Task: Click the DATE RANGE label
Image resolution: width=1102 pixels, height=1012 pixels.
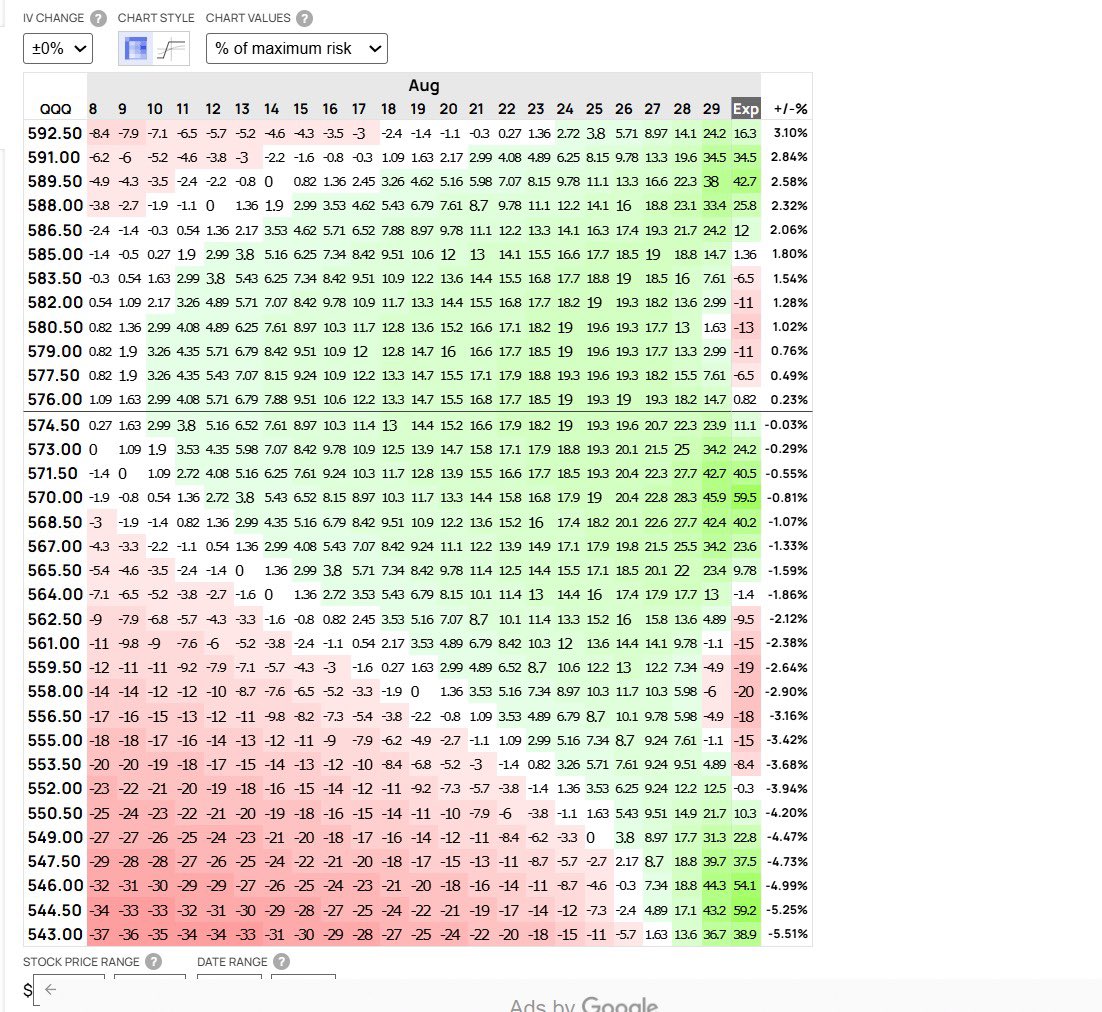Action: click(x=232, y=962)
